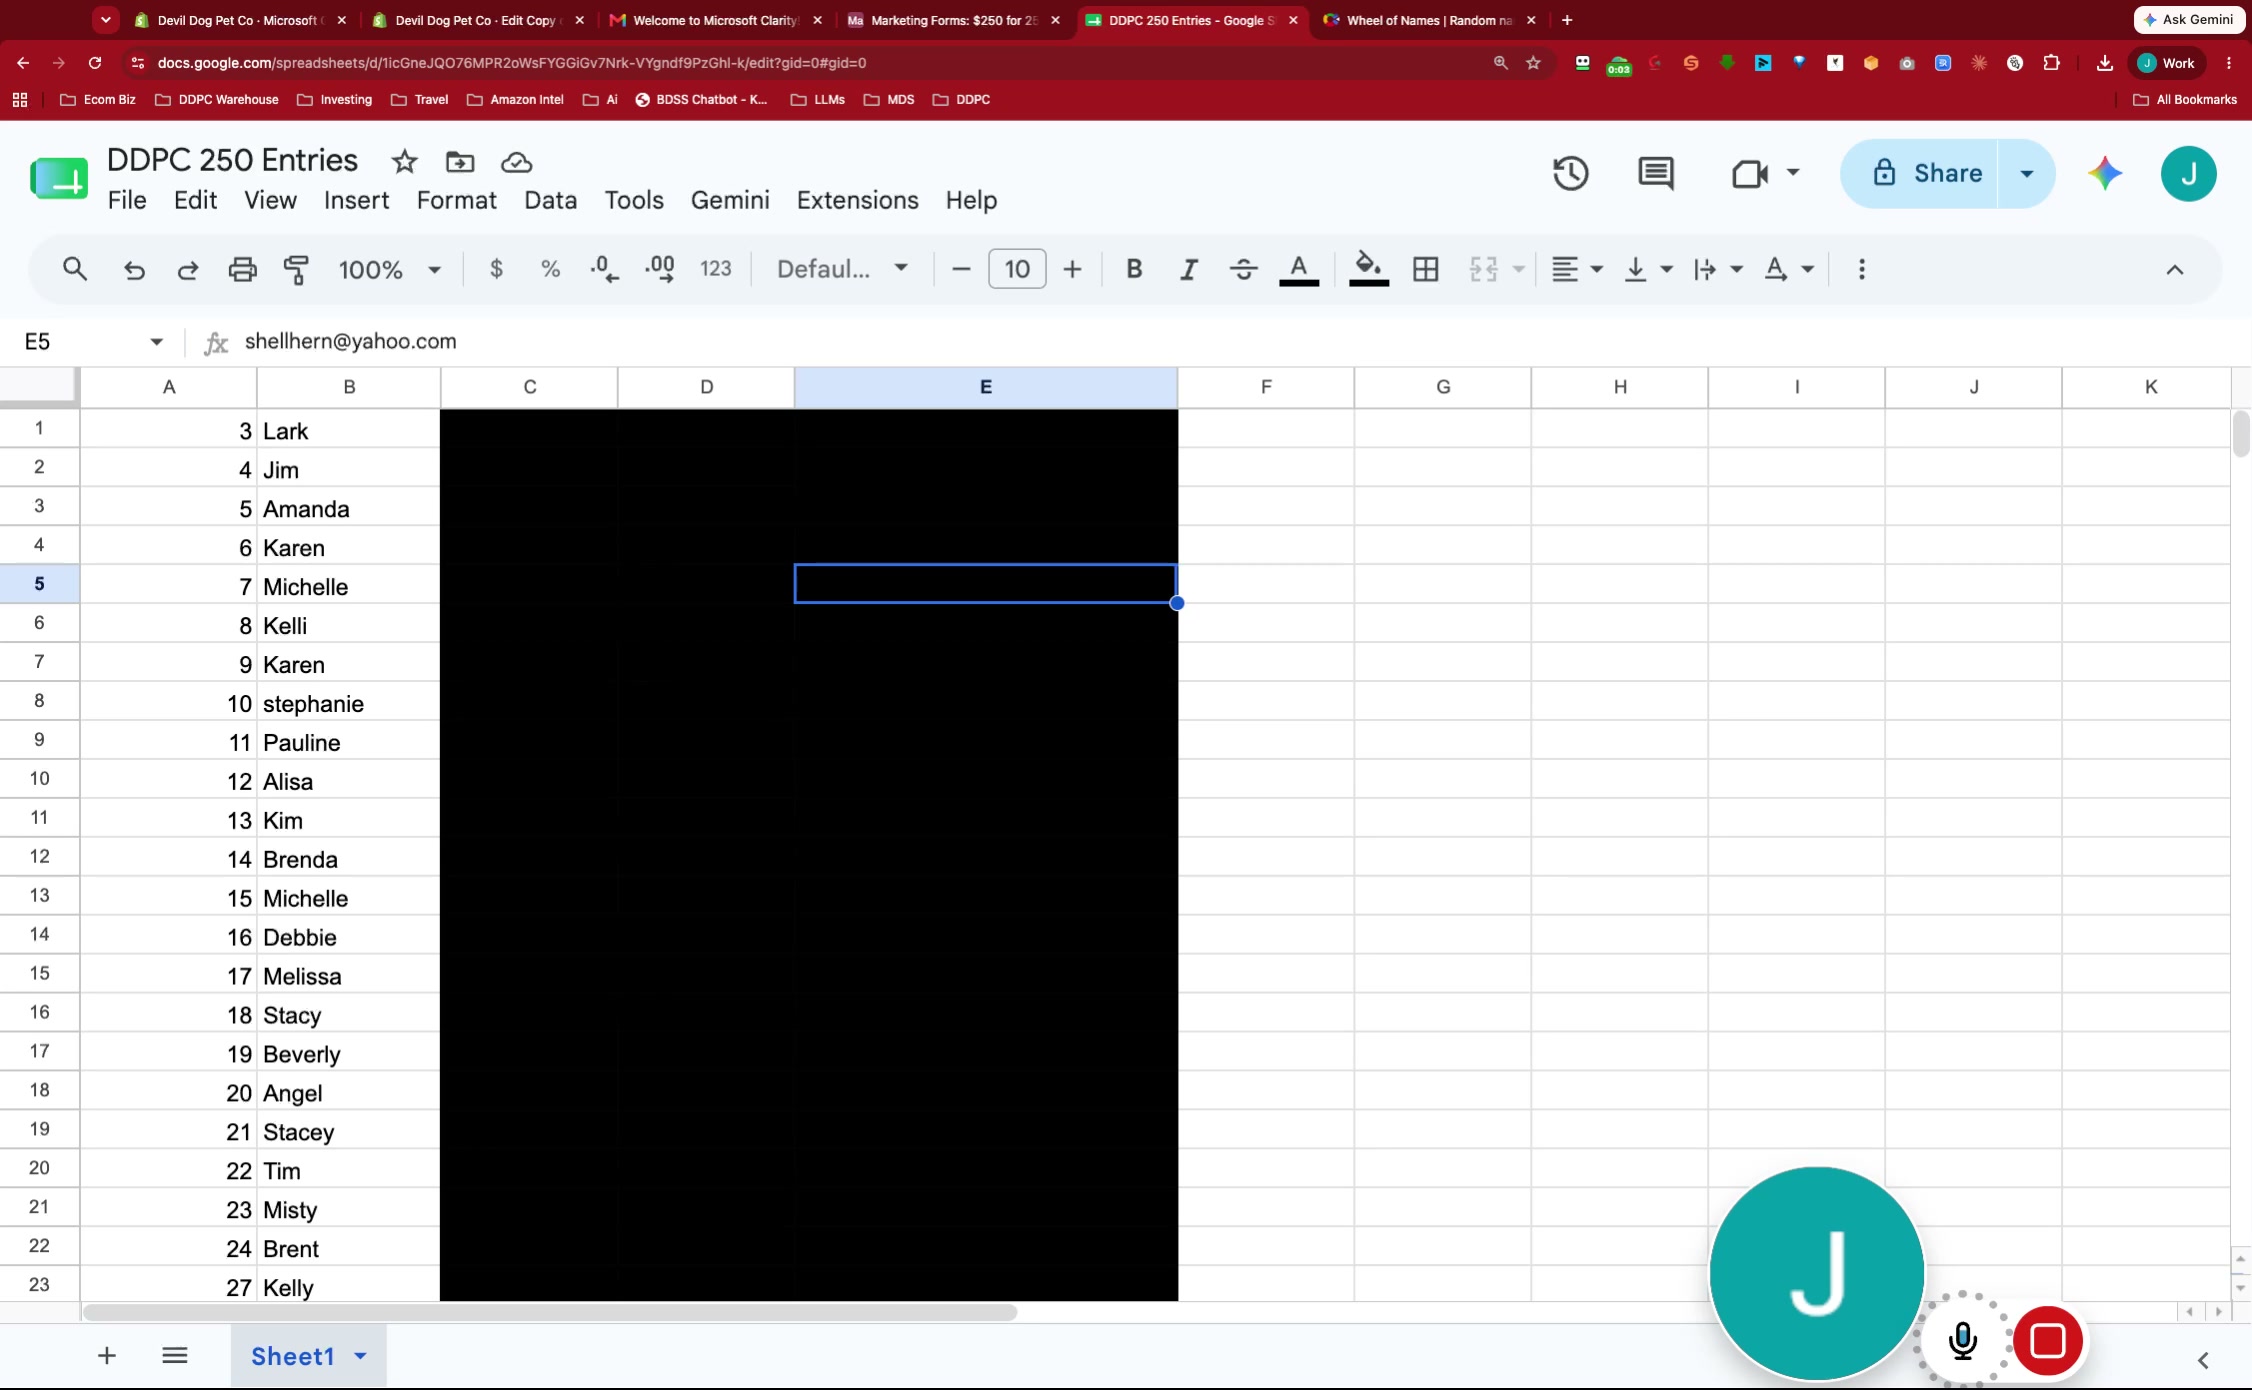Open the Gemini sparkle side panel
This screenshot has width=2252, height=1390.
pyautogui.click(x=2105, y=173)
